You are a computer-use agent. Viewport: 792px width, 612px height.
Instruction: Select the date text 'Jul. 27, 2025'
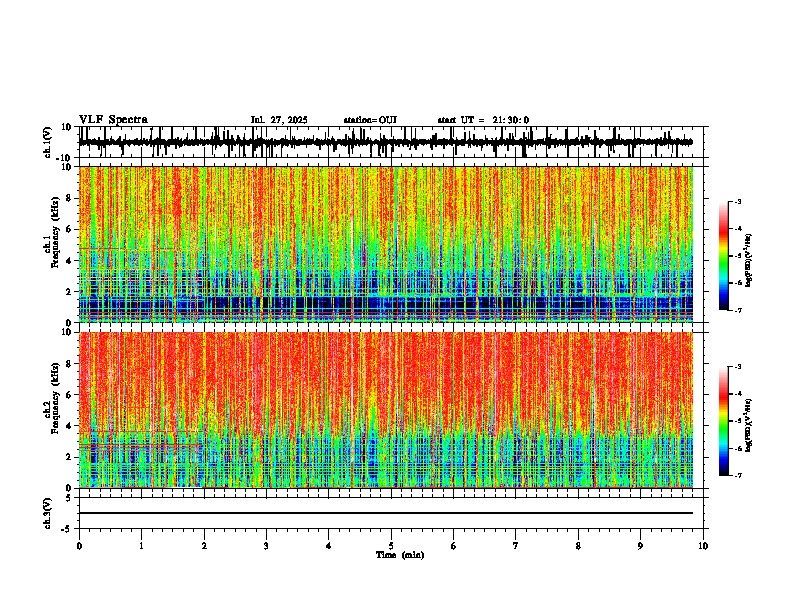[x=279, y=120]
